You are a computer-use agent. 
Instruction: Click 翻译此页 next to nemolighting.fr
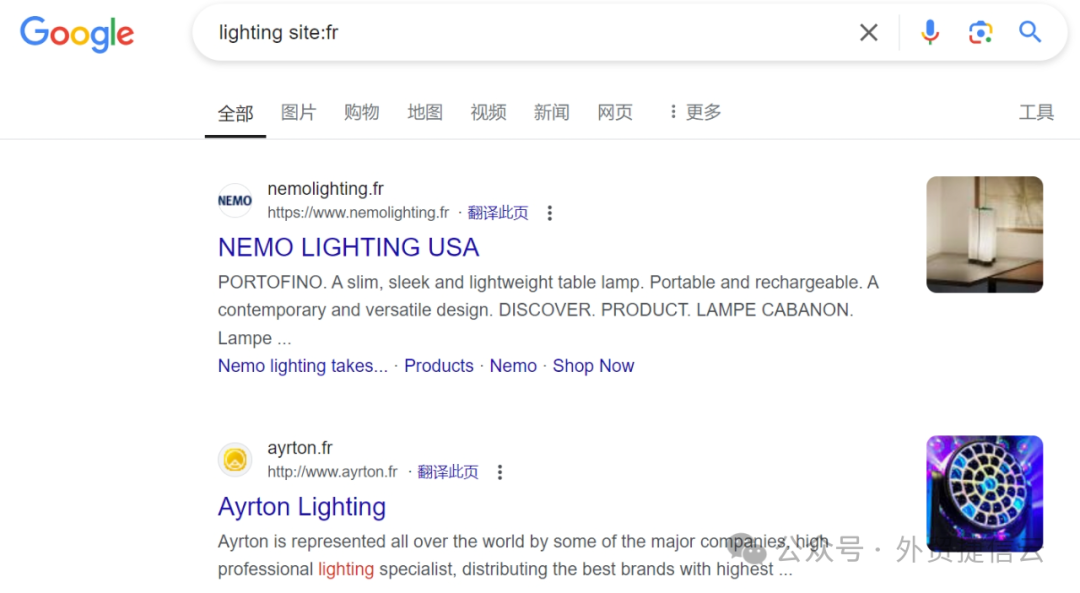[x=498, y=213]
